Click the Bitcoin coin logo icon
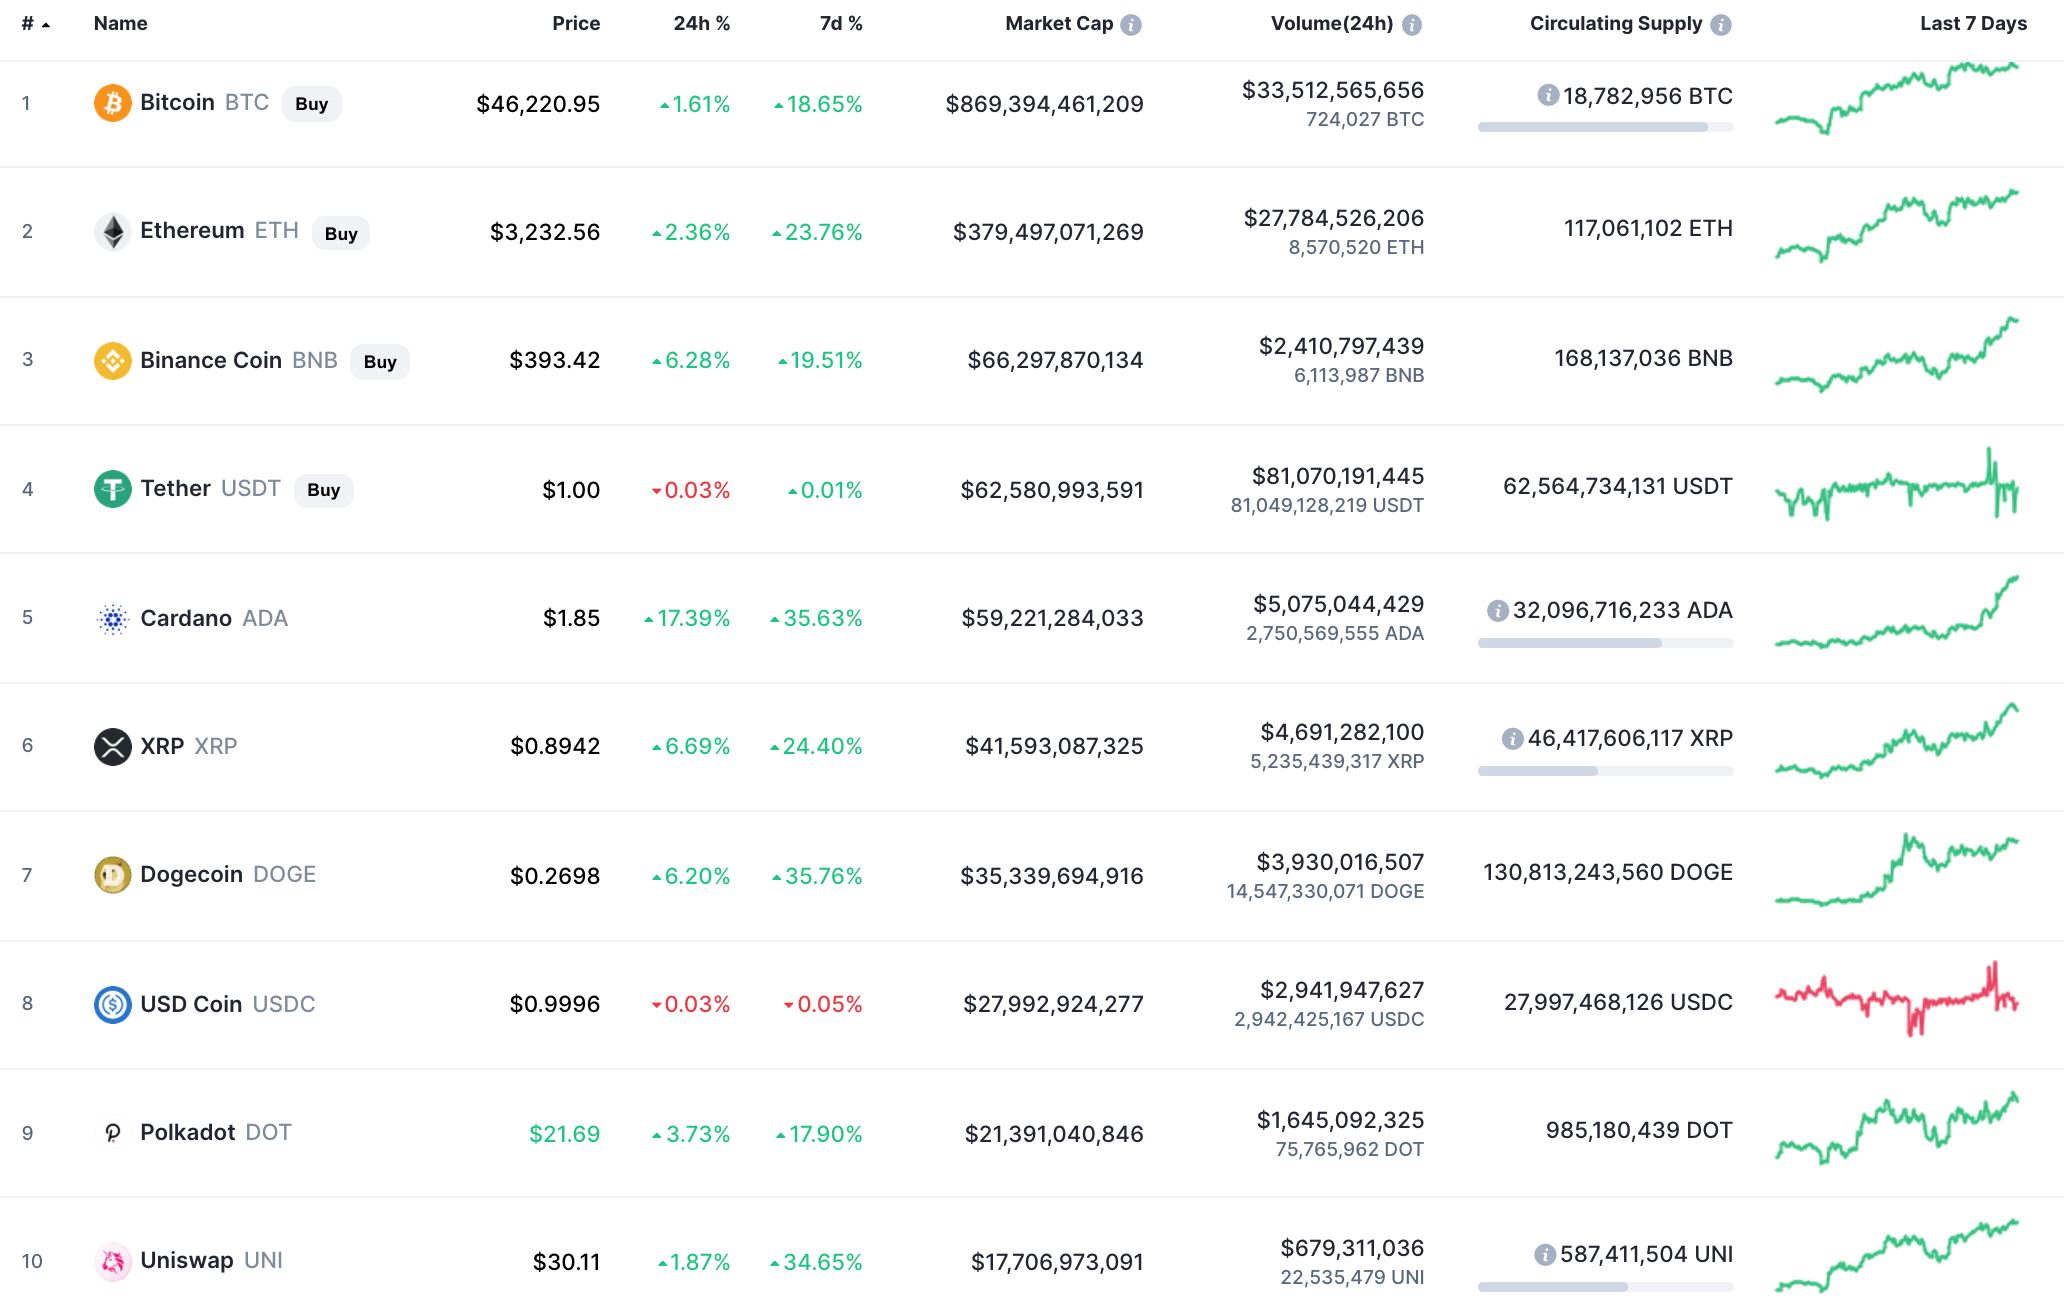This screenshot has width=2064, height=1310. (112, 103)
